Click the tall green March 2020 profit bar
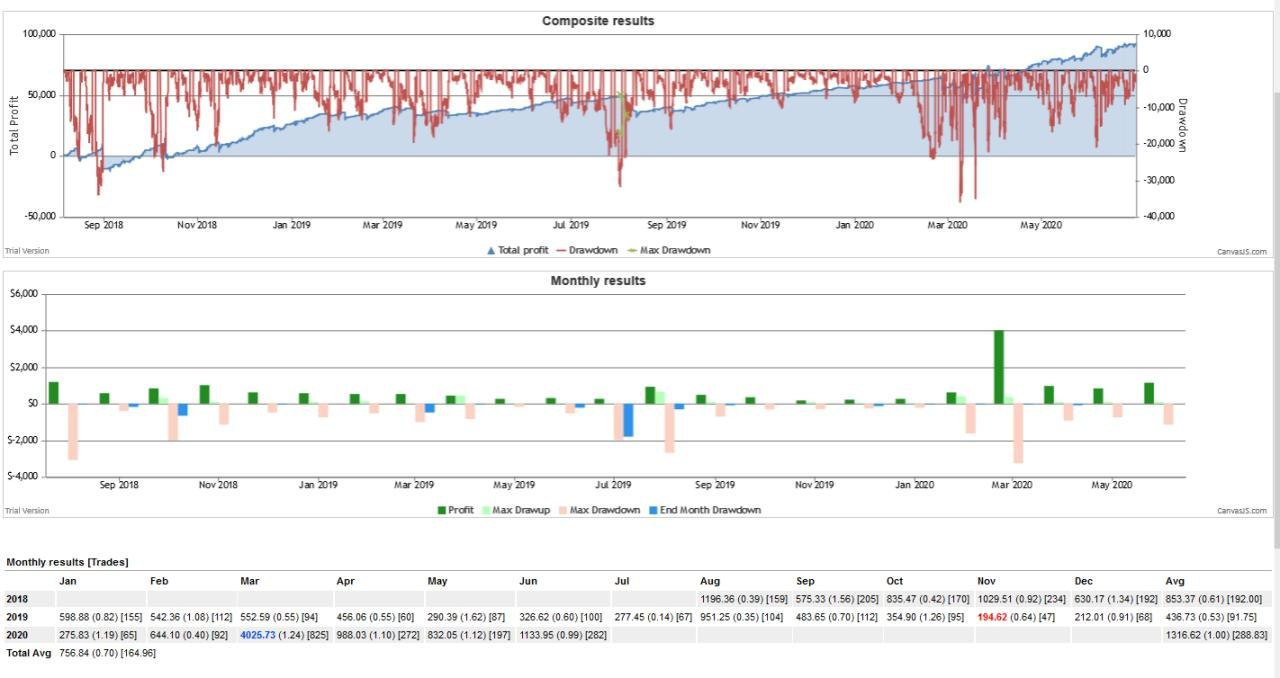Screen dimensions: 1280x678 pos(999,367)
